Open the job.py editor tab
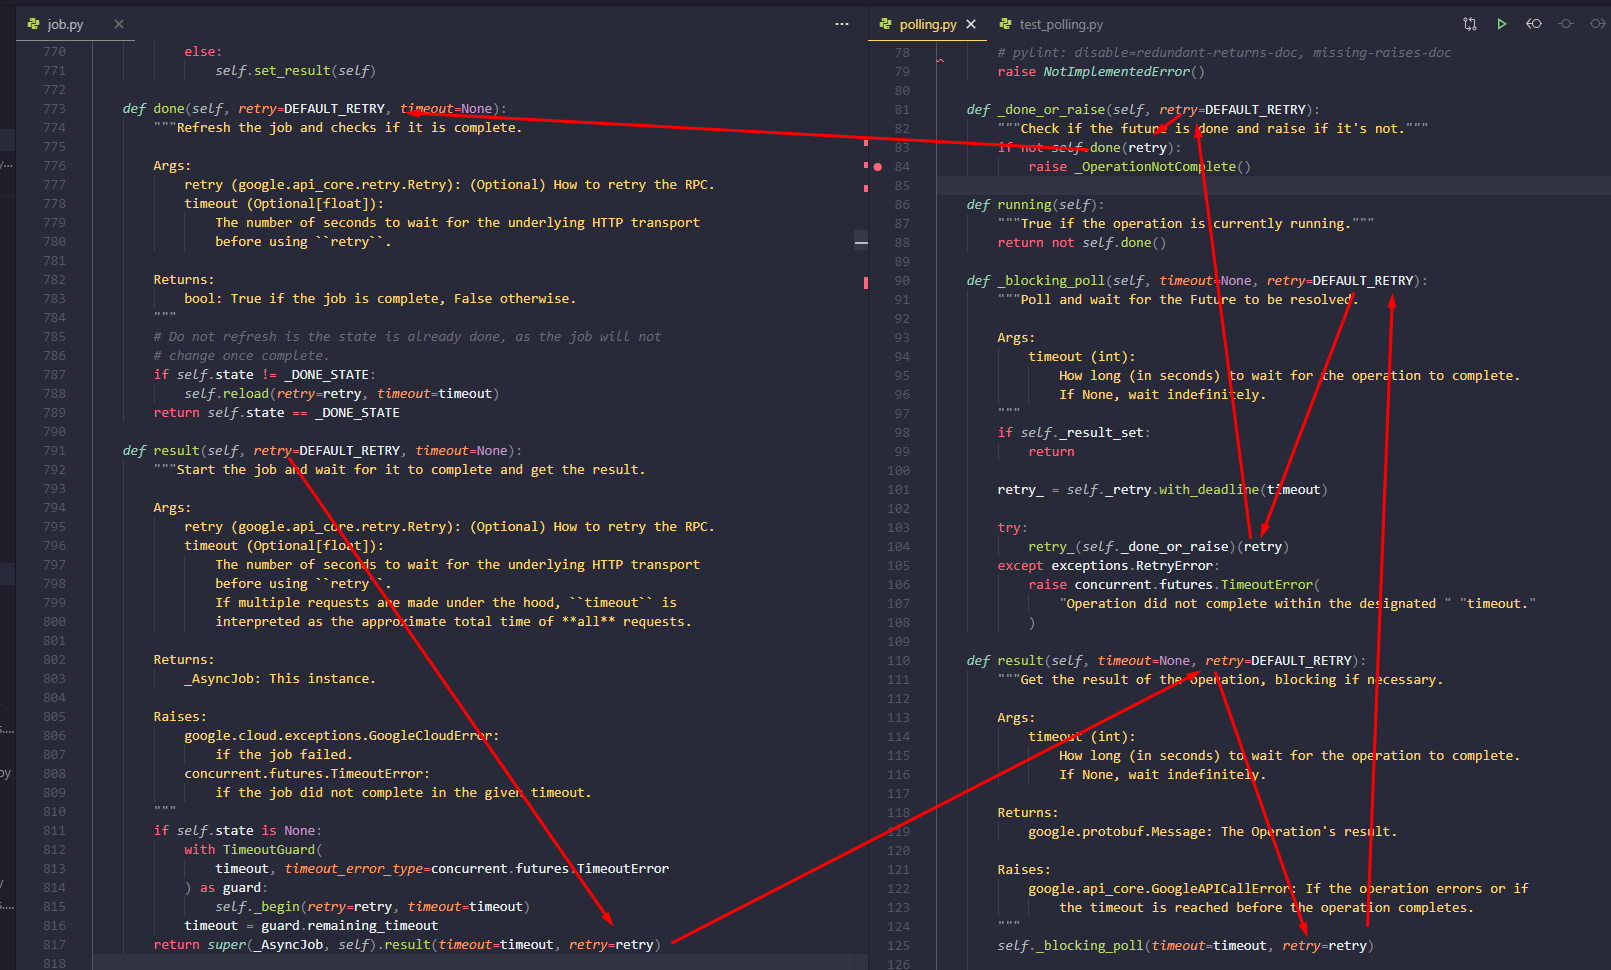1611x970 pixels. pos(65,24)
